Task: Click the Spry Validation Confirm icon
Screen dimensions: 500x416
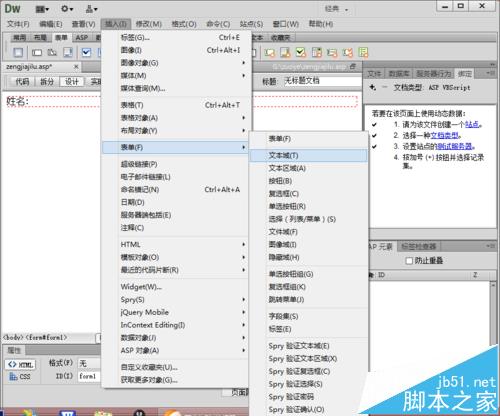Action: pos(348,52)
